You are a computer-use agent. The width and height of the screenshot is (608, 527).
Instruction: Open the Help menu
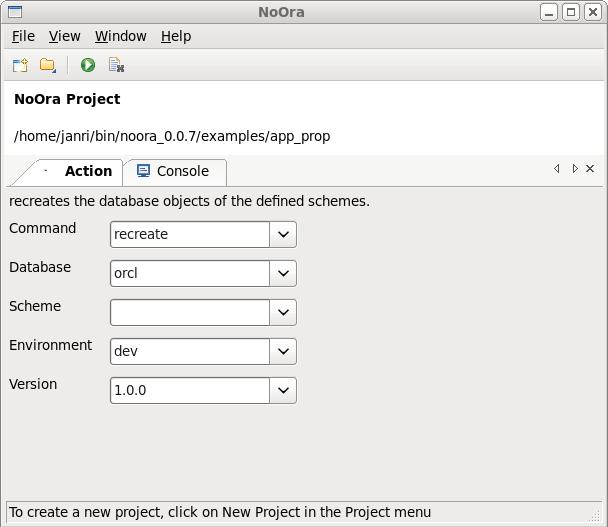point(176,36)
